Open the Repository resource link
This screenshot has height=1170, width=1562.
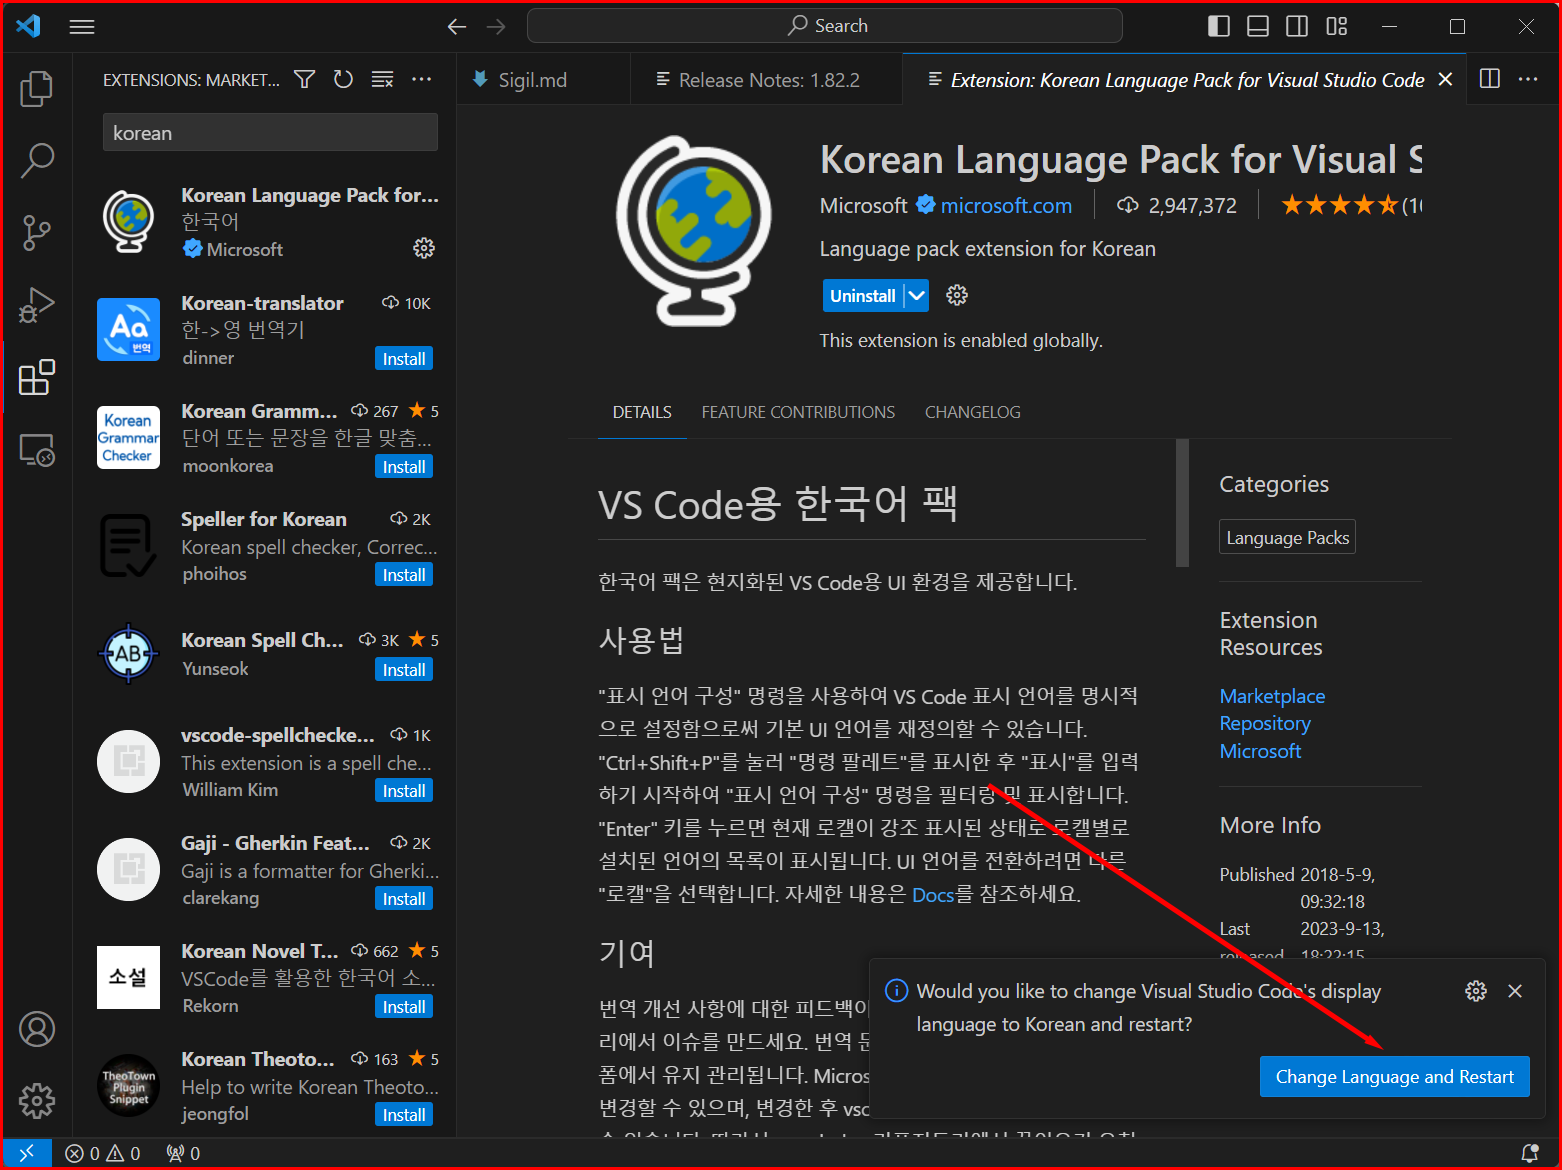click(1265, 723)
